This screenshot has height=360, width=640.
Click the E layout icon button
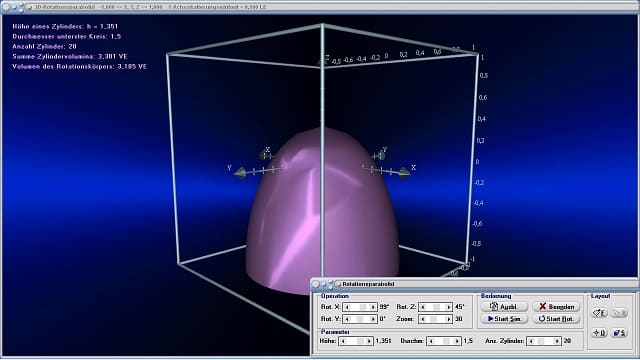pos(599,313)
